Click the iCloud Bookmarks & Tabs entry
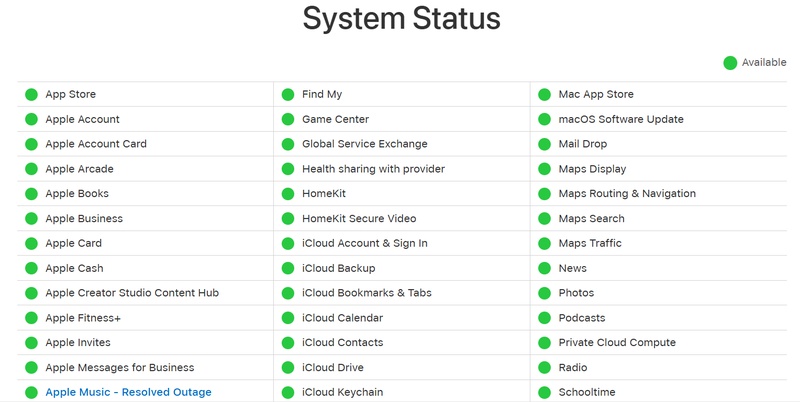 coord(367,293)
